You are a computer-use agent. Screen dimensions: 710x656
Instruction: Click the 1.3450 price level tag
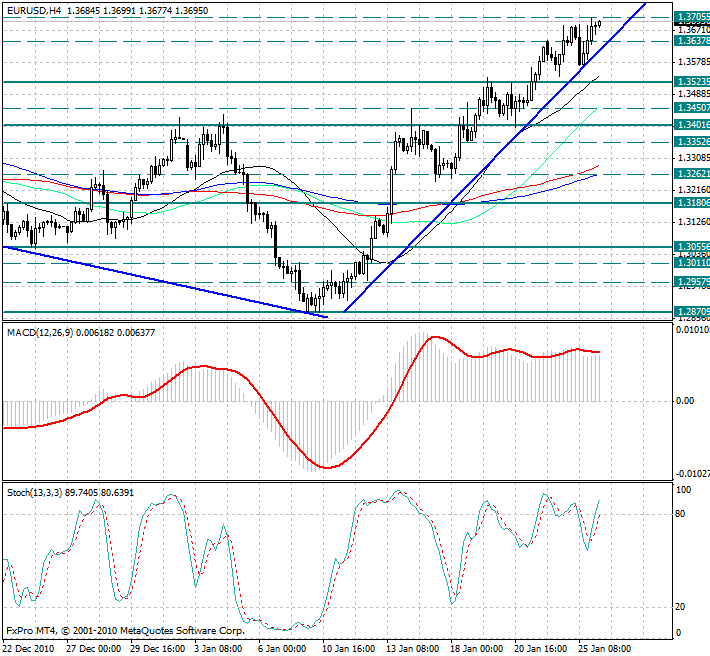pos(692,108)
